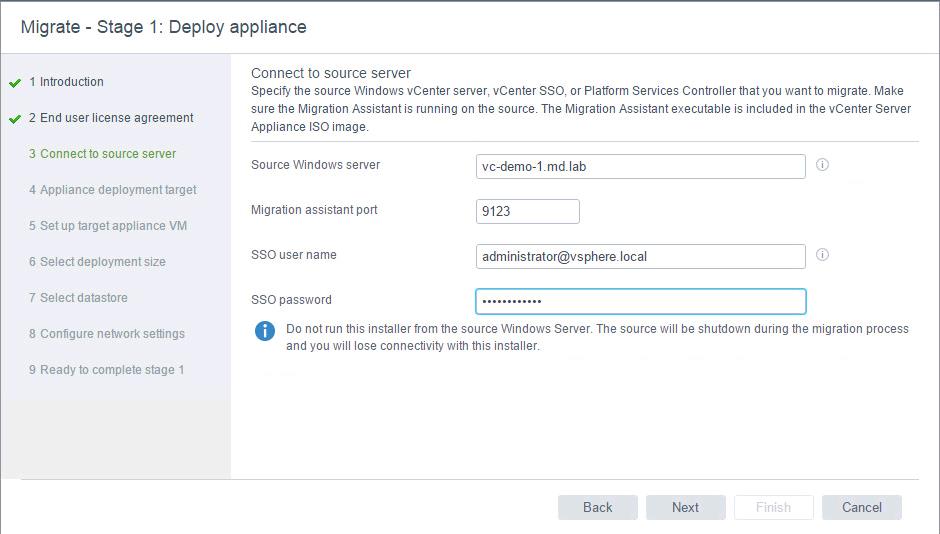
Task: Edit the Migration assistant port field
Action: pyautogui.click(x=528, y=212)
